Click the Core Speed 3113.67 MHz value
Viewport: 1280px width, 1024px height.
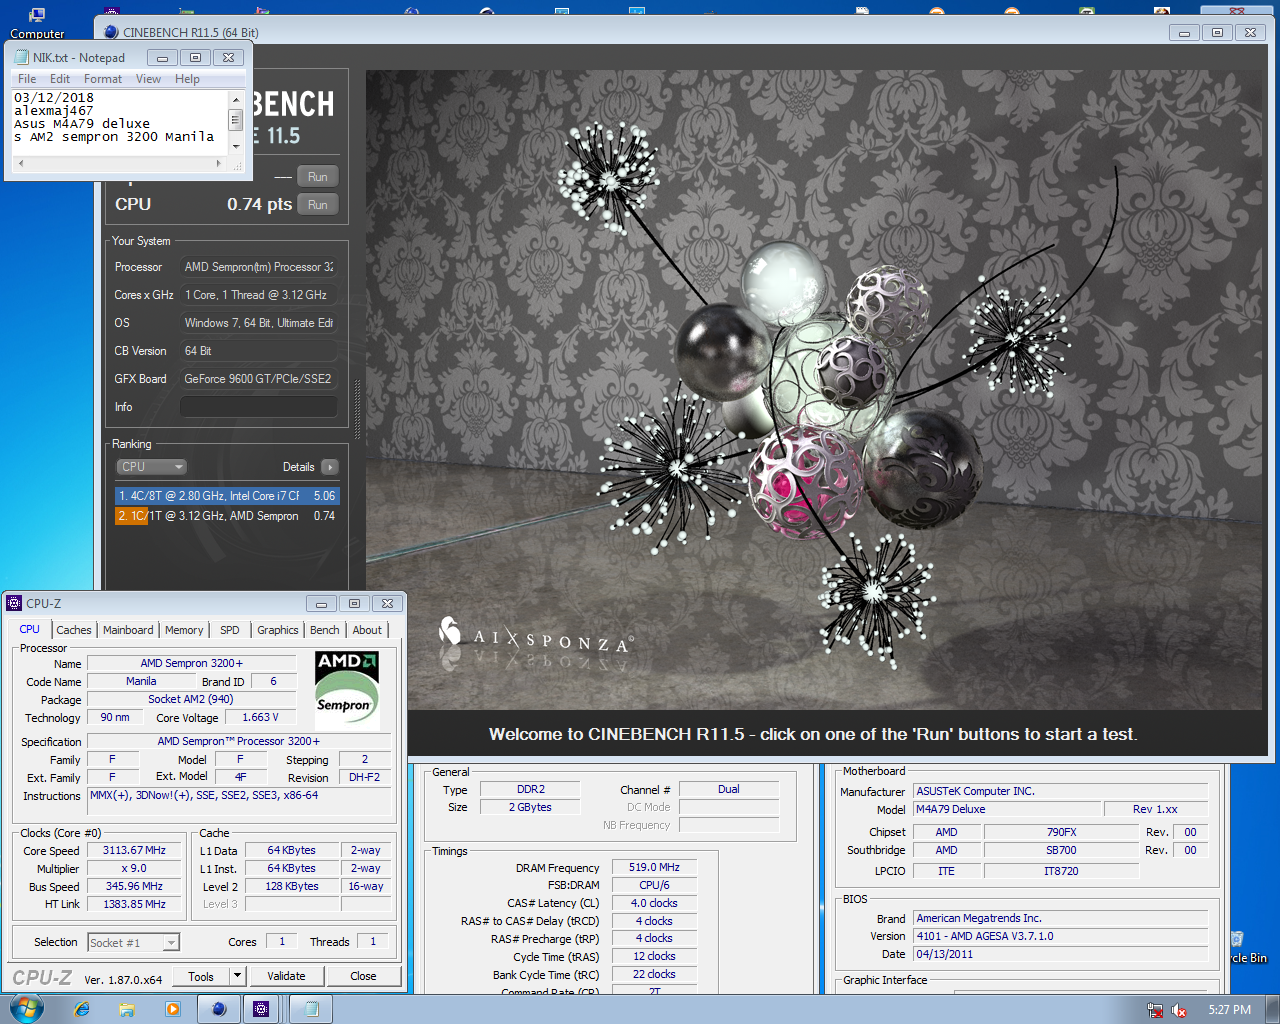134,851
